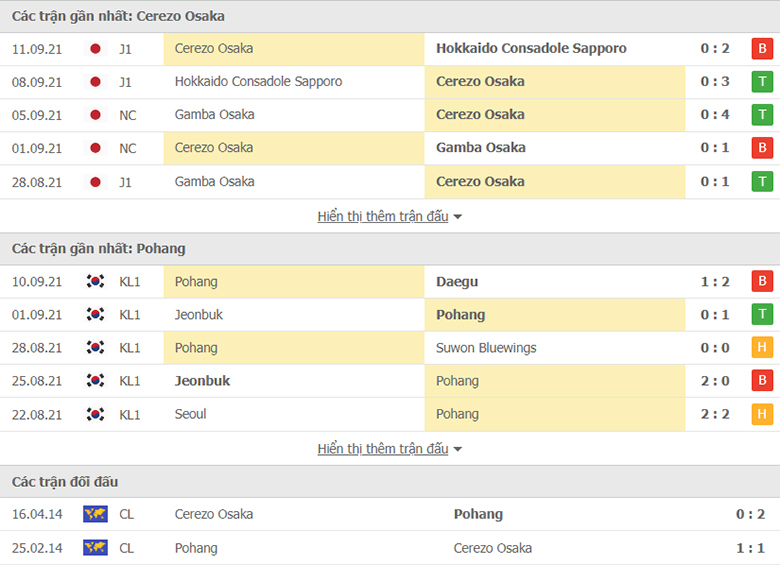Click the date 16.04.14
The image size is (780, 565).
point(37,514)
